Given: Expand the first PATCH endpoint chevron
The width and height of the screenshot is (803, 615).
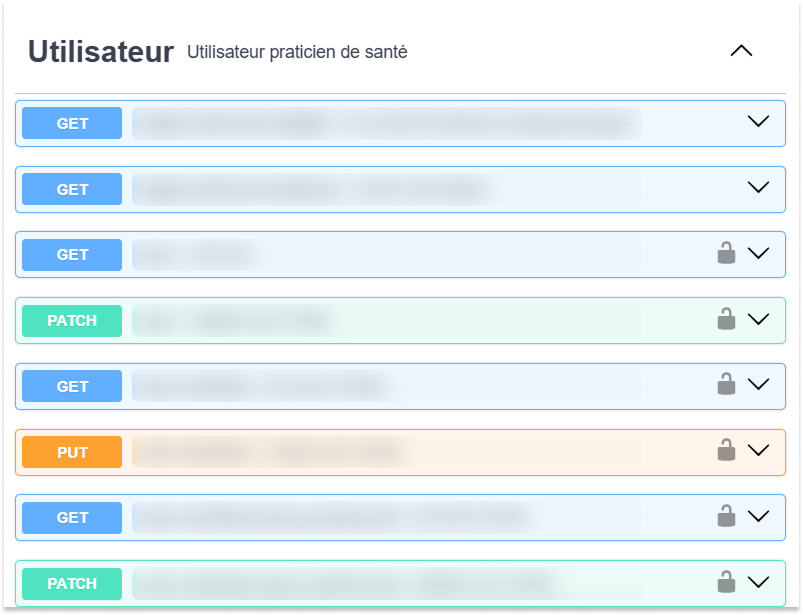Looking at the screenshot, I should (758, 319).
